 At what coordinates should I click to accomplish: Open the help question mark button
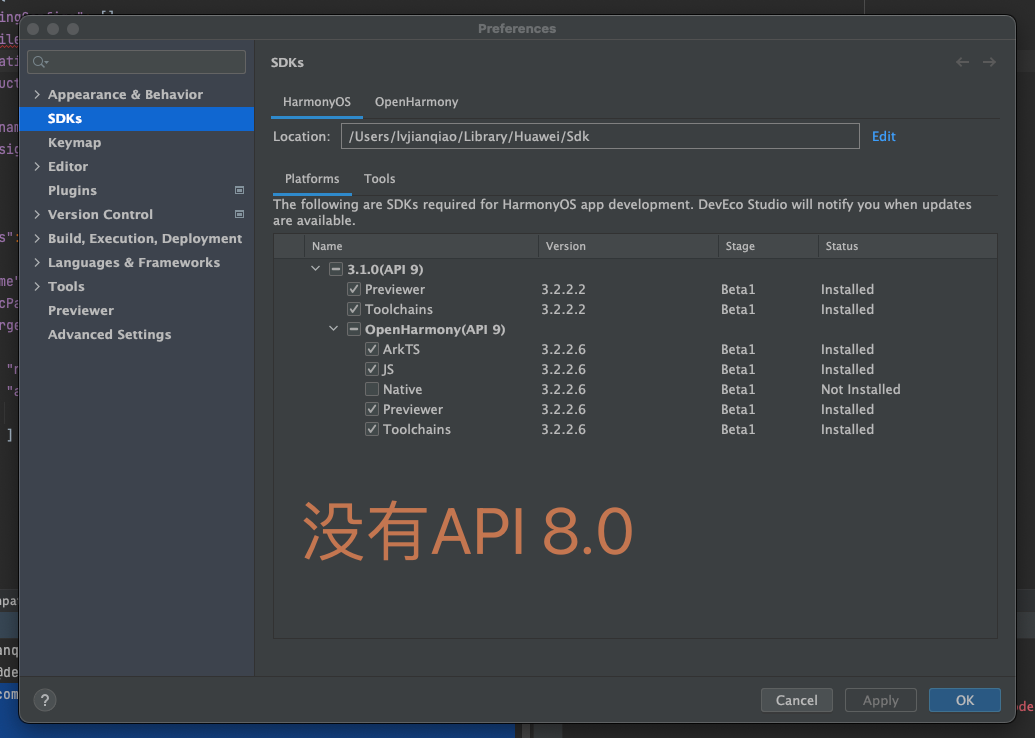tap(45, 700)
